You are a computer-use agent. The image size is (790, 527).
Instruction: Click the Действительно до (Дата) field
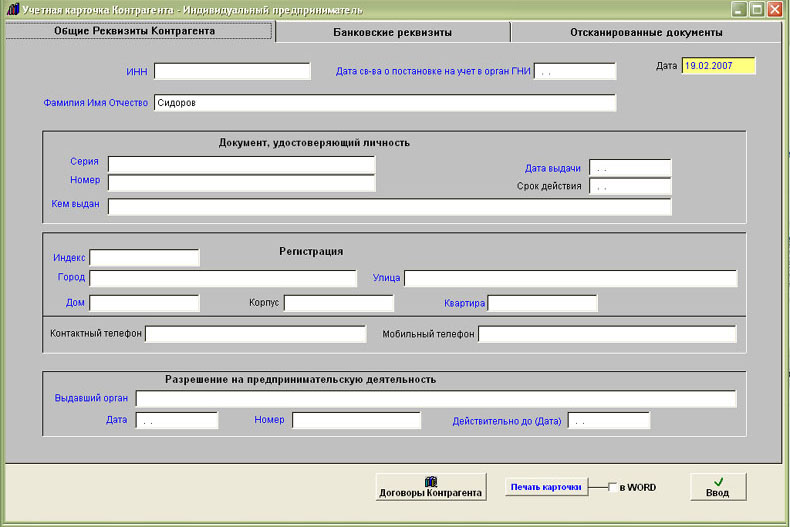point(609,420)
